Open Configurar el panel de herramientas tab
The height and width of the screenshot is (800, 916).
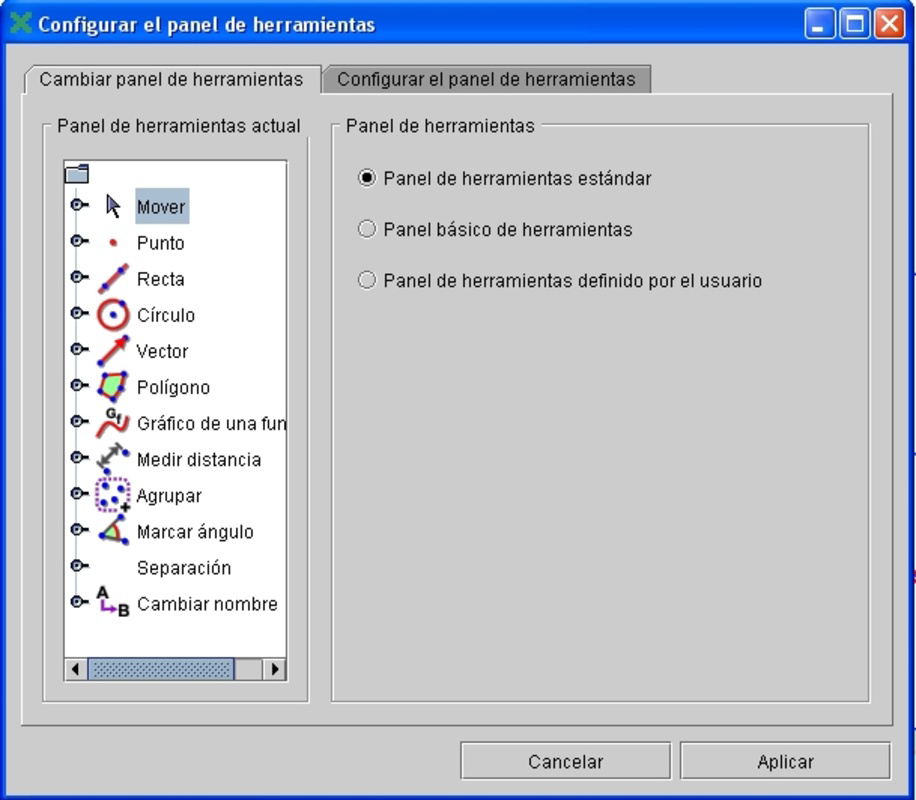point(486,79)
